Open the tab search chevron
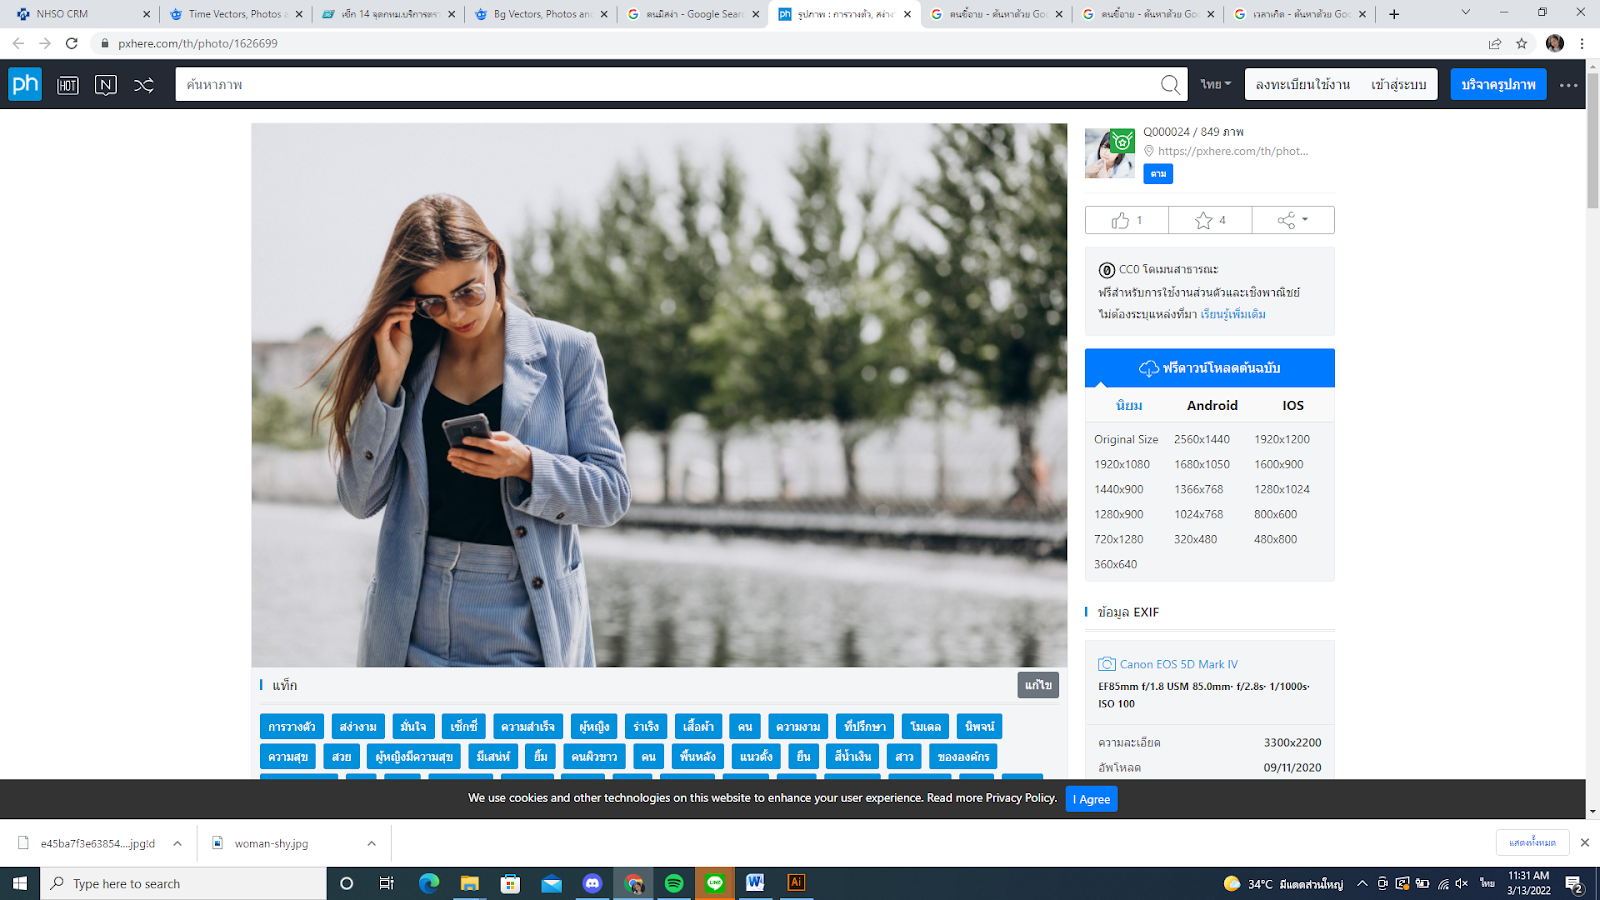Screen dimensions: 1600x900 pos(1465,13)
